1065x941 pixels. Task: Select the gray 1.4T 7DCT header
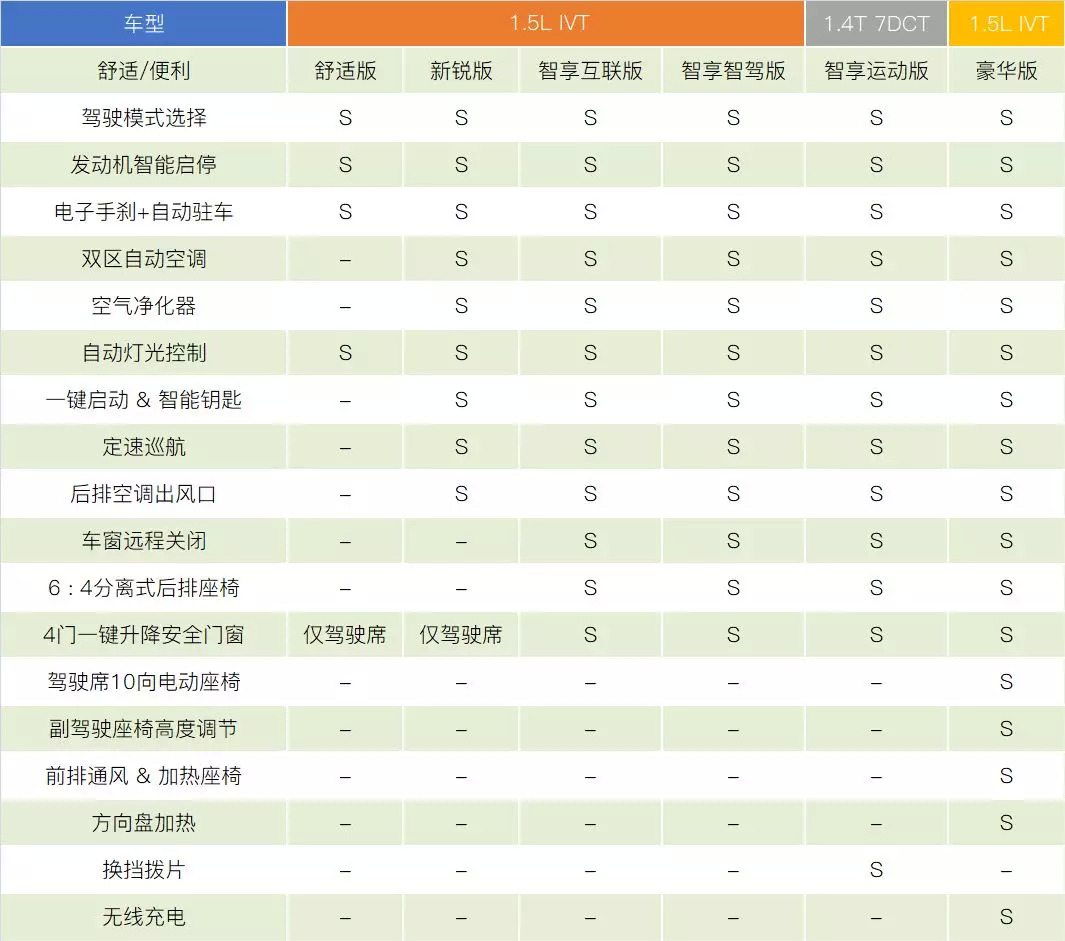[x=876, y=23]
